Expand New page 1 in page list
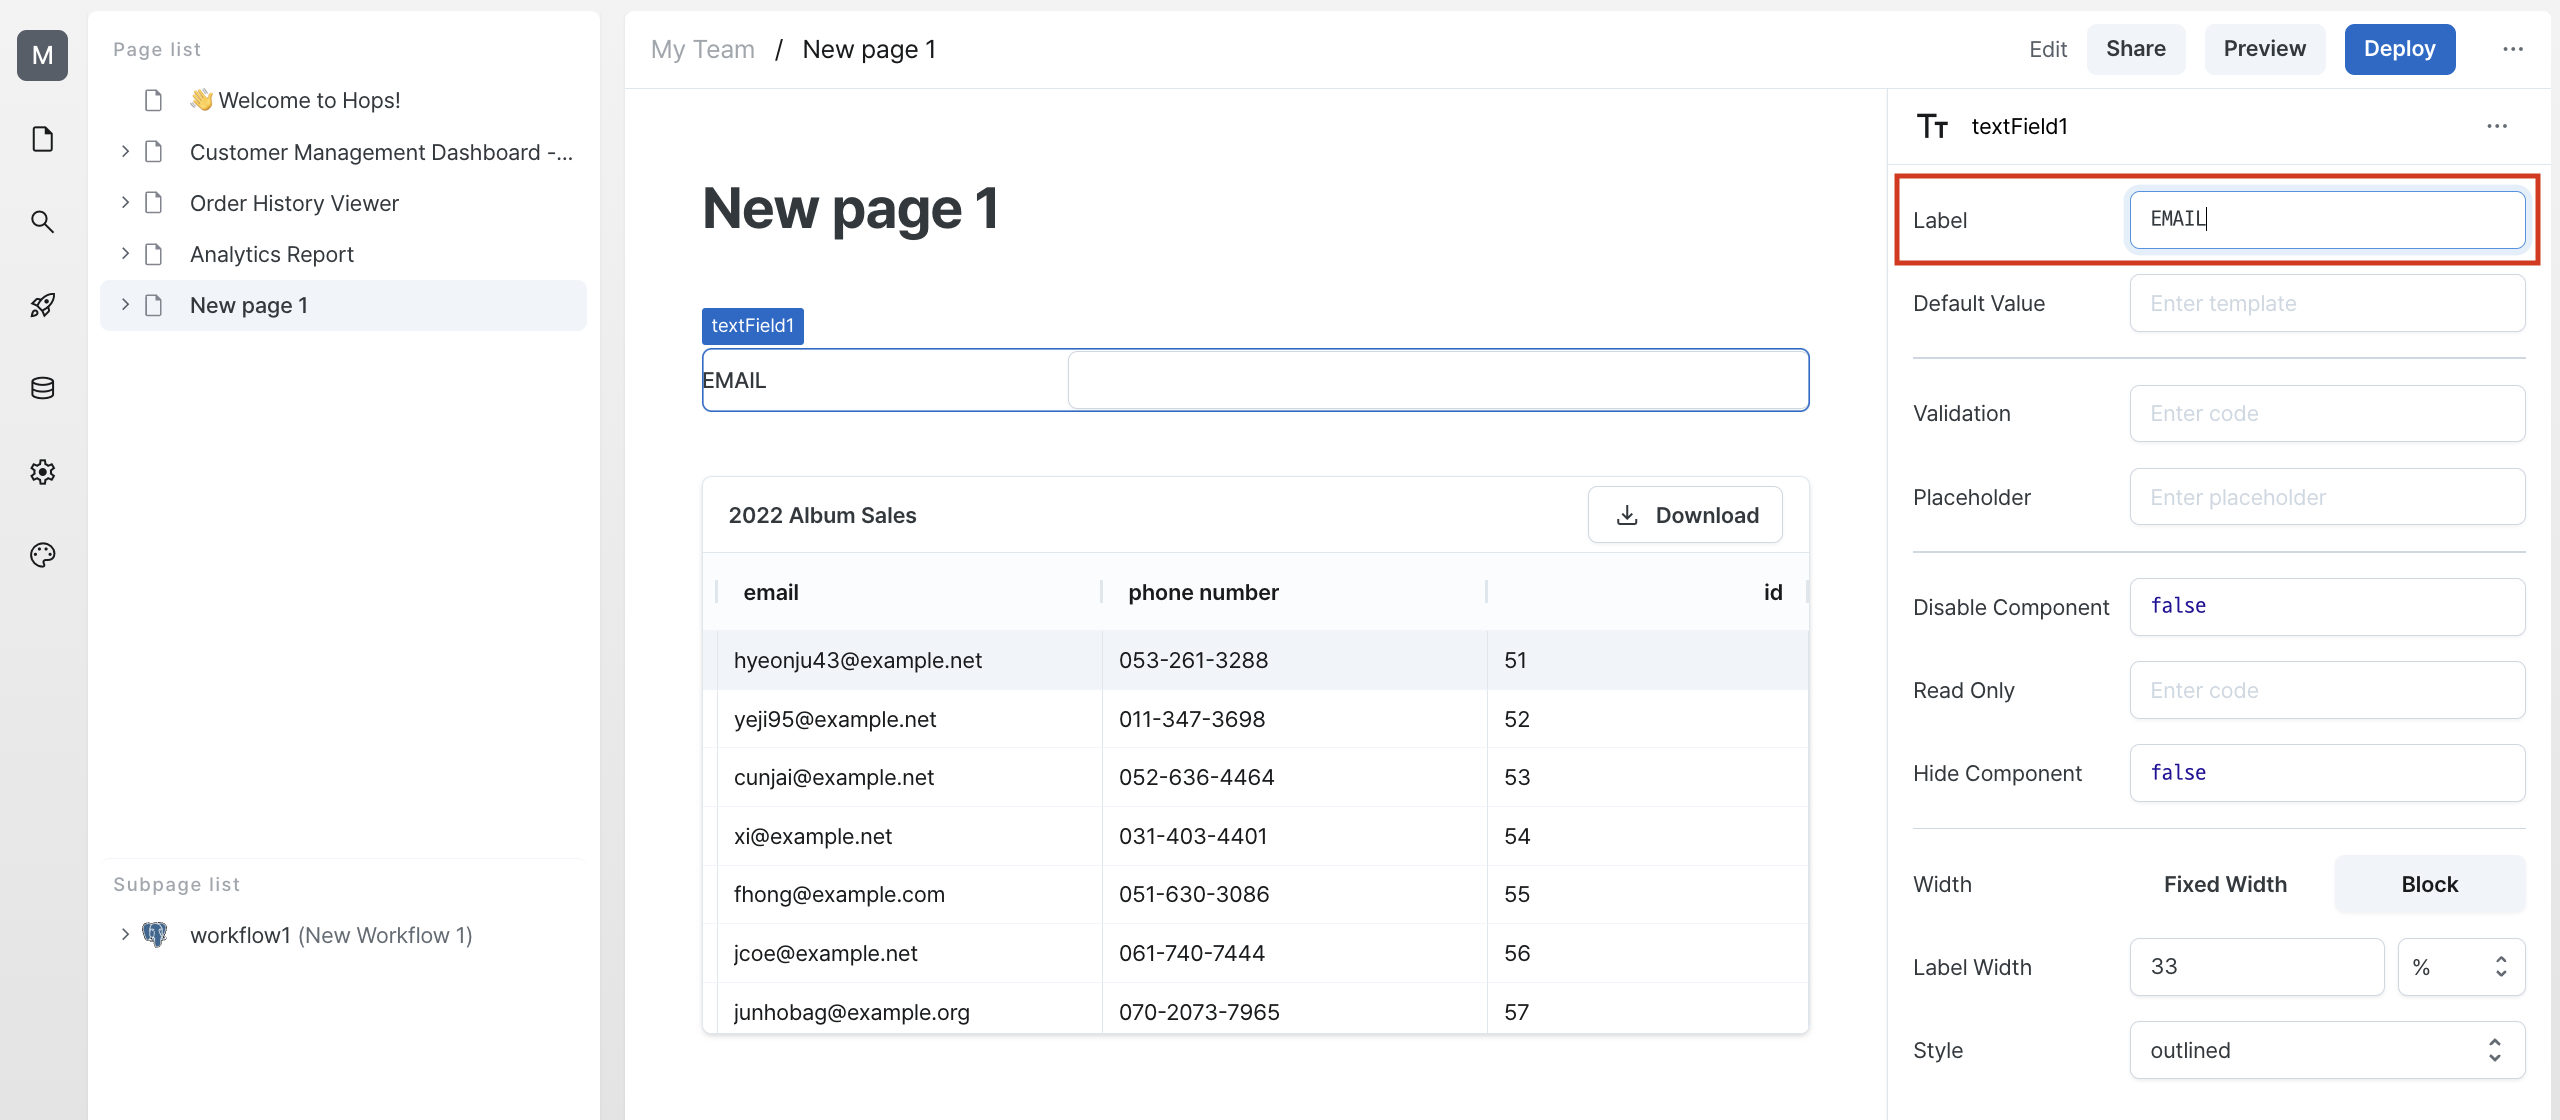Image resolution: width=2560 pixels, height=1120 pixels. [x=125, y=305]
